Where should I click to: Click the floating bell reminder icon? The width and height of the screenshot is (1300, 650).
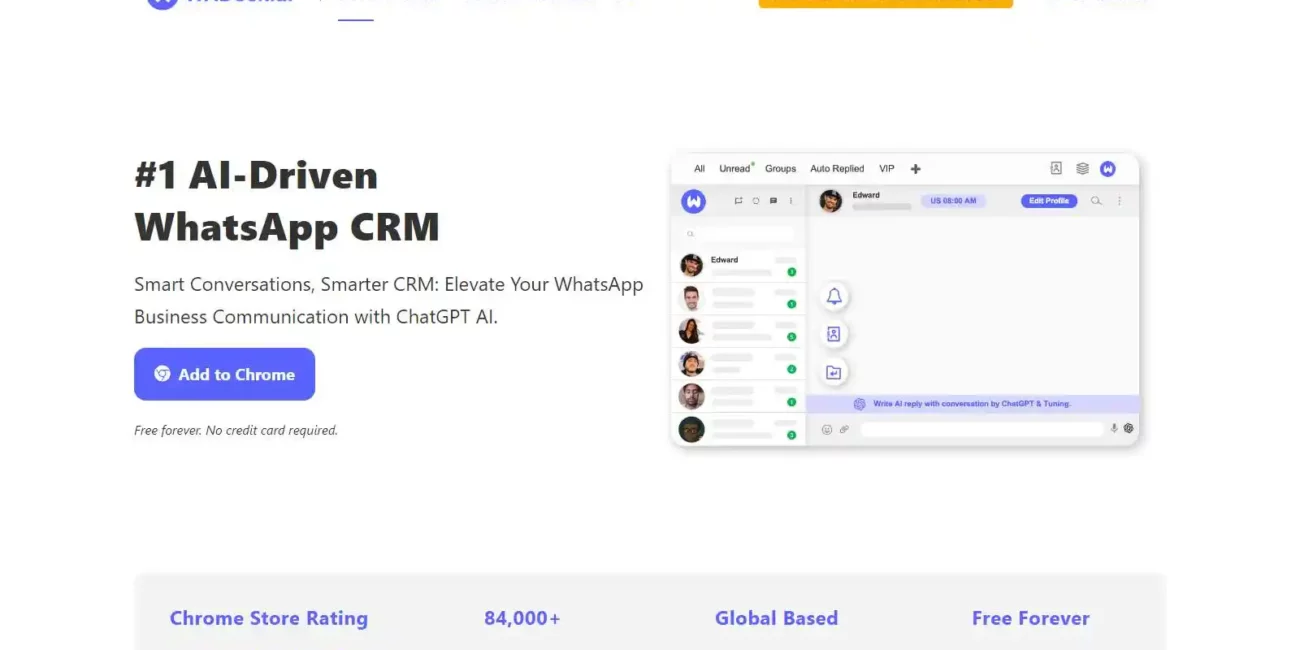click(834, 297)
